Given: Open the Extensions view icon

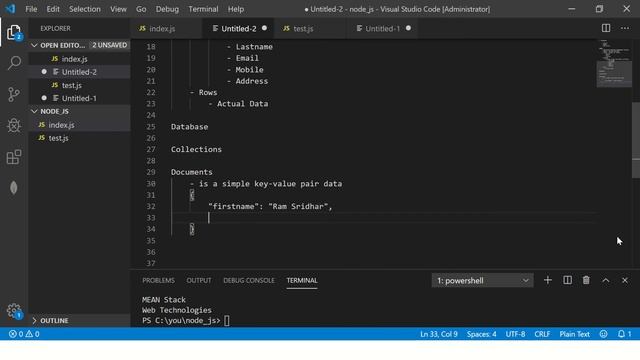Looking at the screenshot, I should 14,157.
